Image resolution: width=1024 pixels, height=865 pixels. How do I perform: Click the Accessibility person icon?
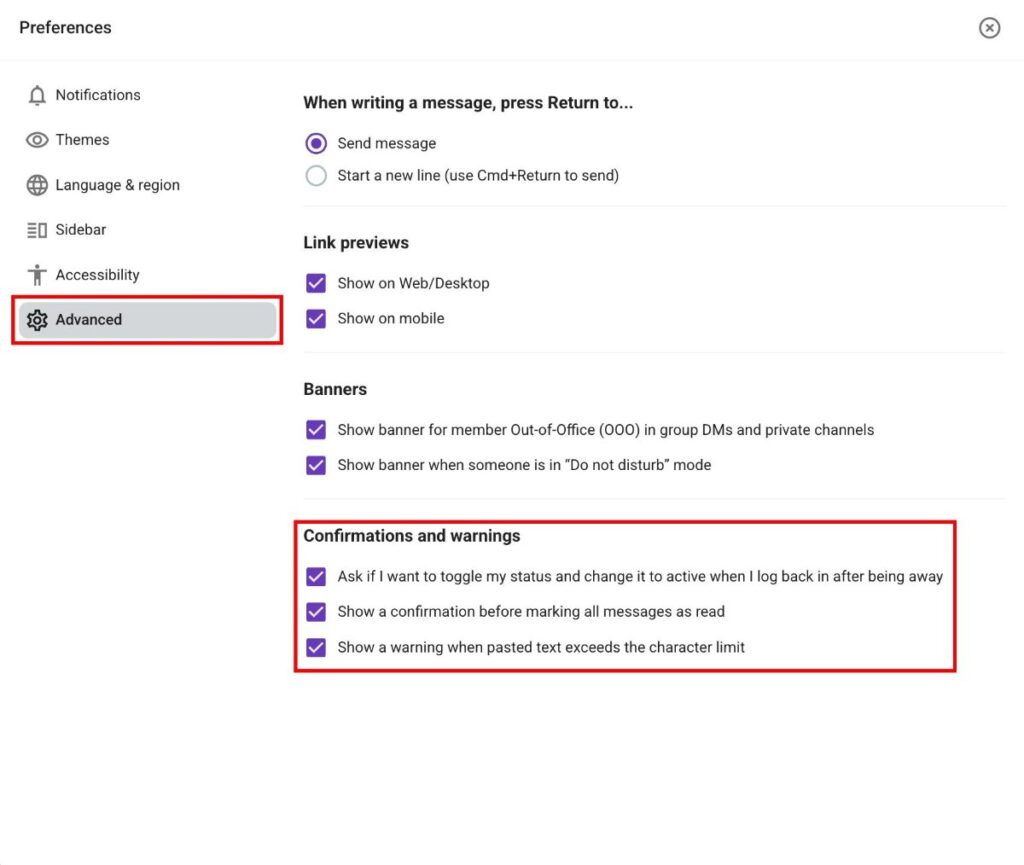37,275
